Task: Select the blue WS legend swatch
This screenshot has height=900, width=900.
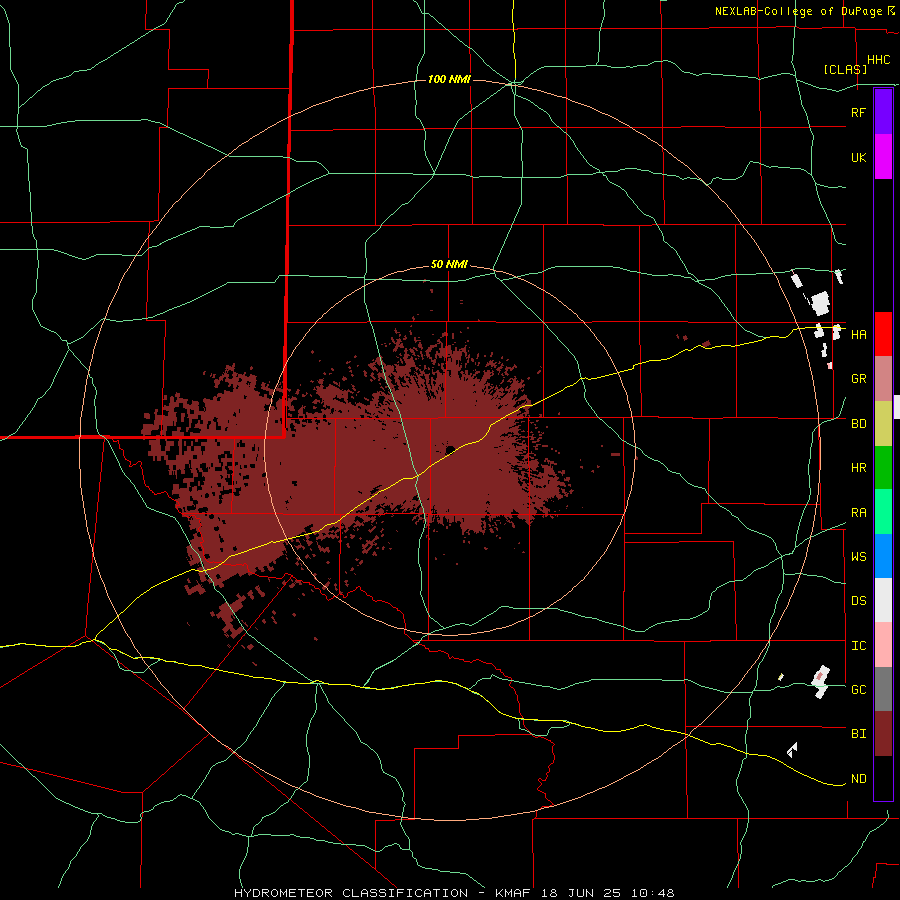Action: pyautogui.click(x=883, y=556)
